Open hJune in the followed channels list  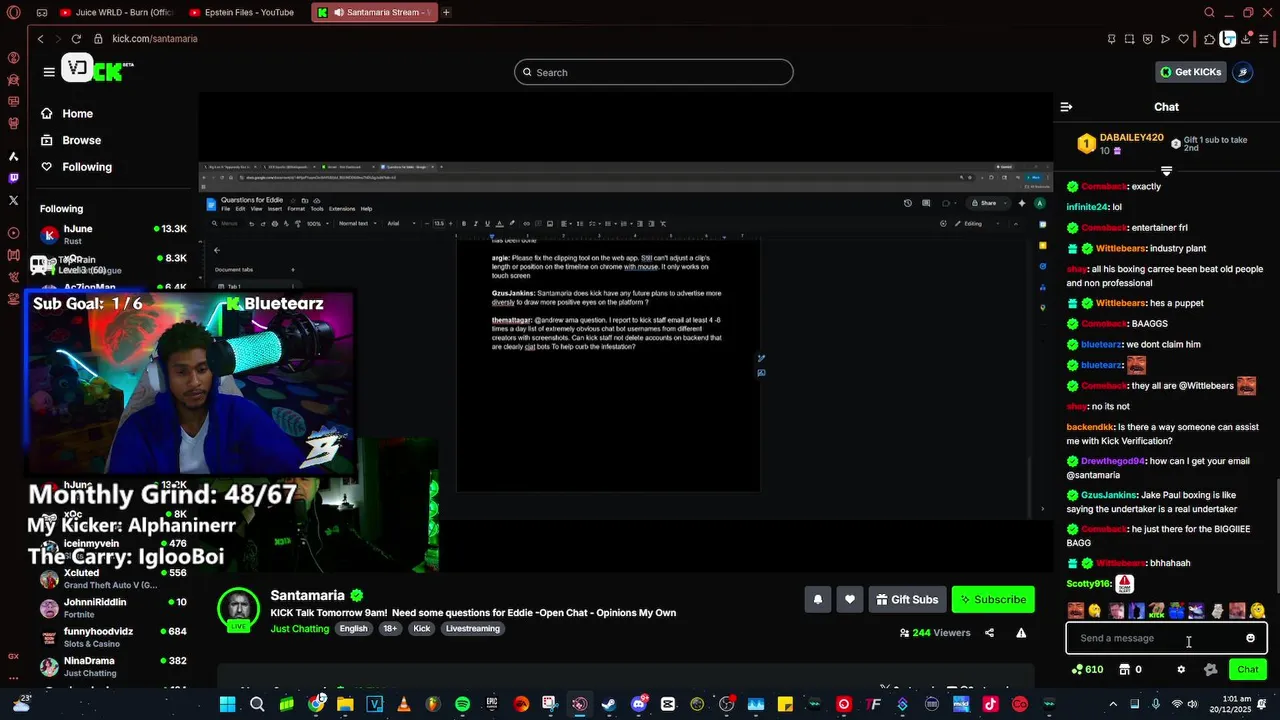click(x=113, y=235)
